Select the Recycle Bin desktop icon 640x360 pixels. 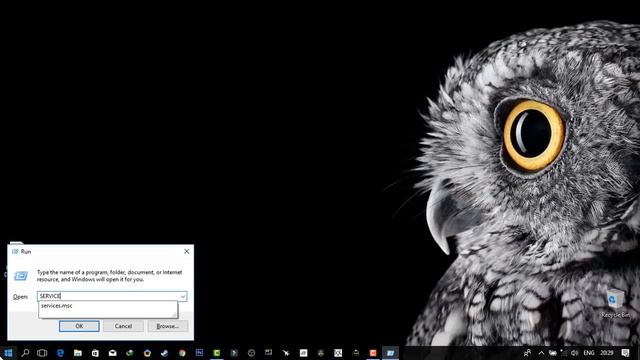click(615, 303)
